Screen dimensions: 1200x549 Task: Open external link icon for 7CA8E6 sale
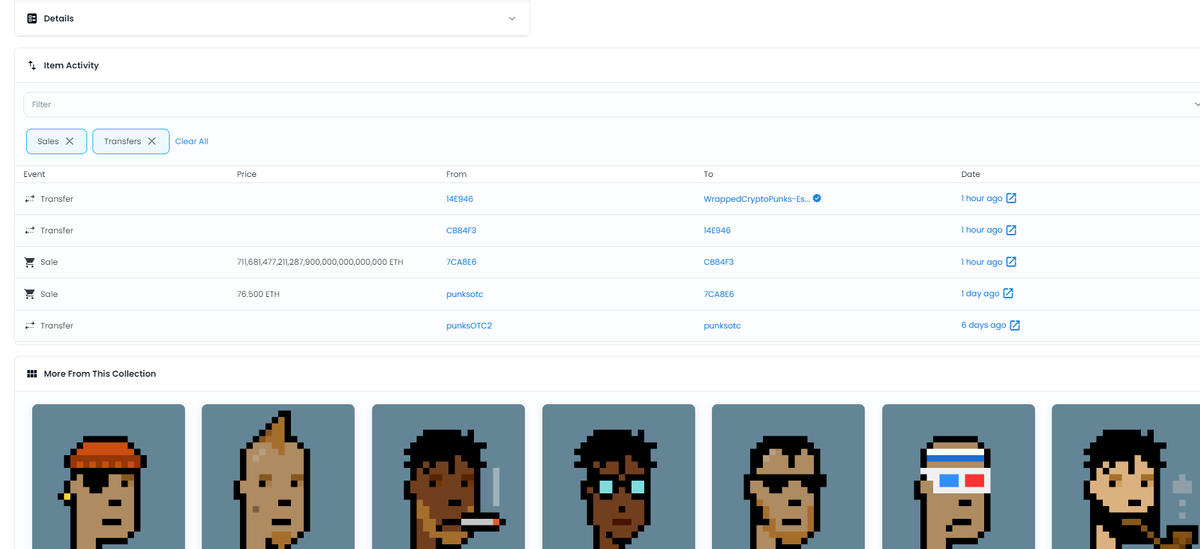point(1011,262)
